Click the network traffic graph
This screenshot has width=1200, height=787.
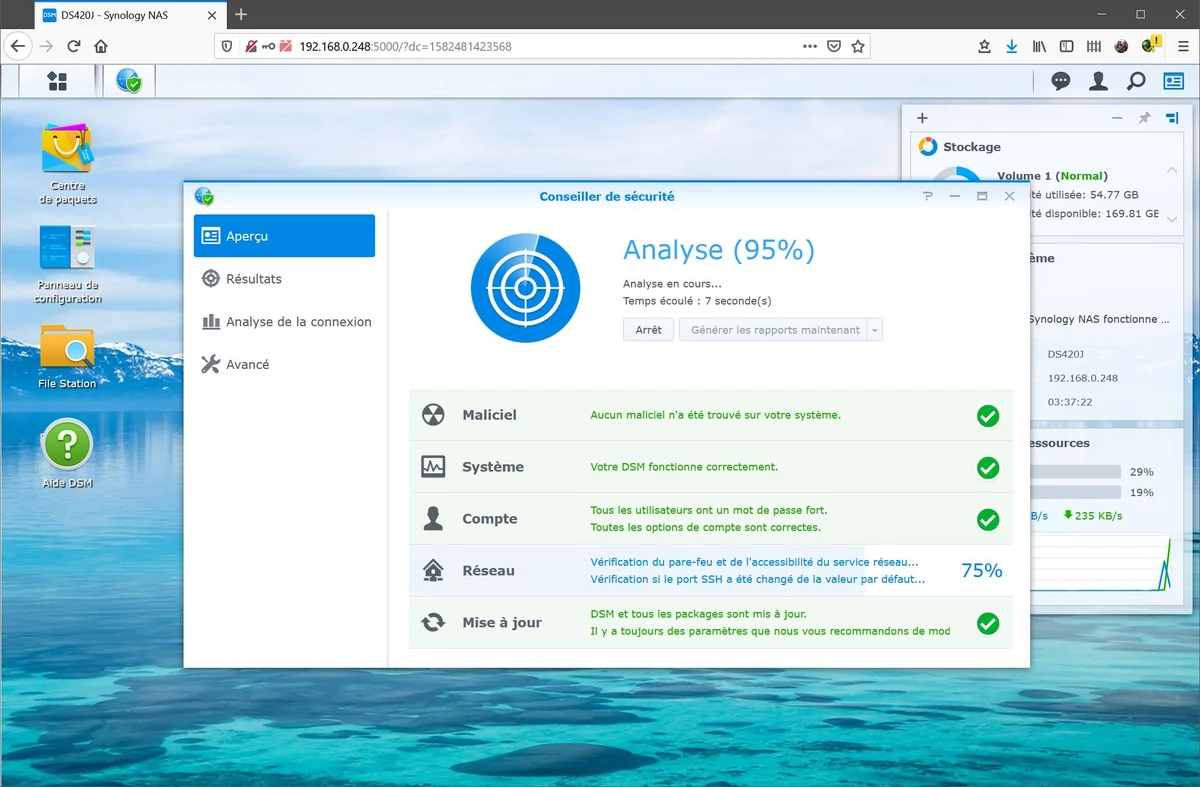tap(1100, 565)
